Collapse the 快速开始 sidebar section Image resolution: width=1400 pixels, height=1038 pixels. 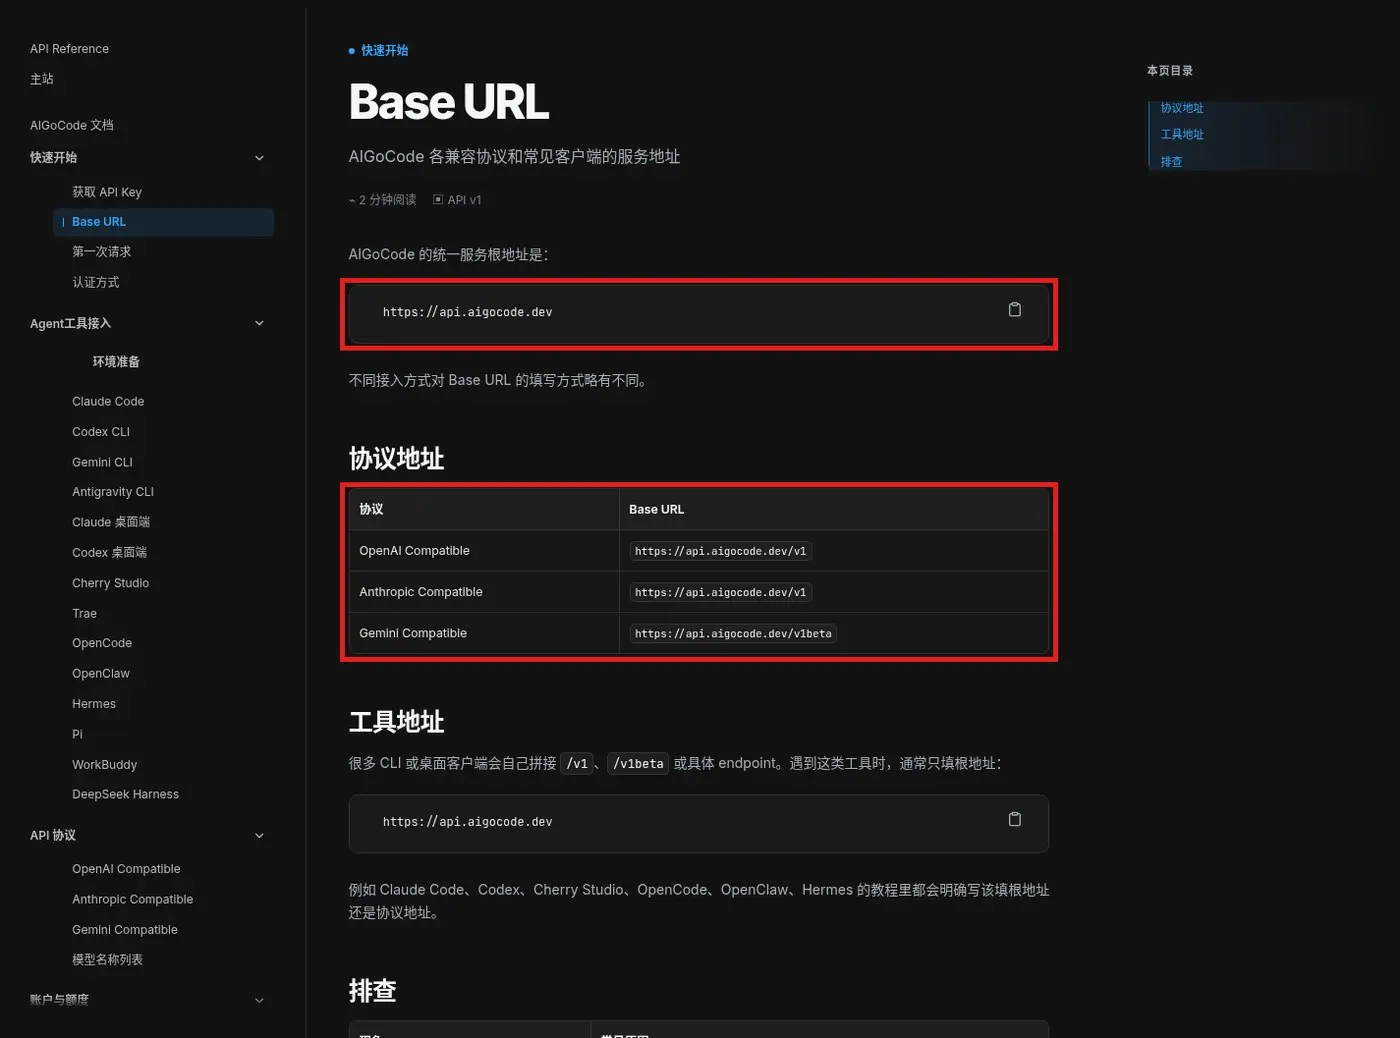[259, 158]
